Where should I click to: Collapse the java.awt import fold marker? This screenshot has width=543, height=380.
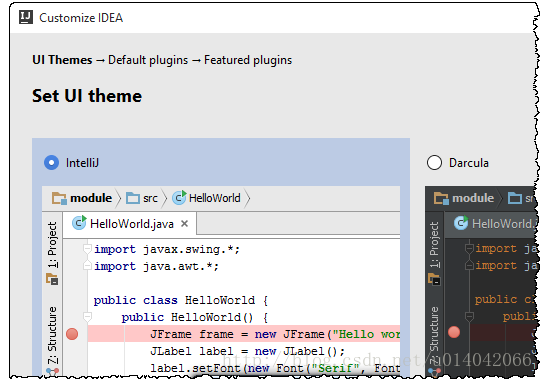pyautogui.click(x=87, y=266)
